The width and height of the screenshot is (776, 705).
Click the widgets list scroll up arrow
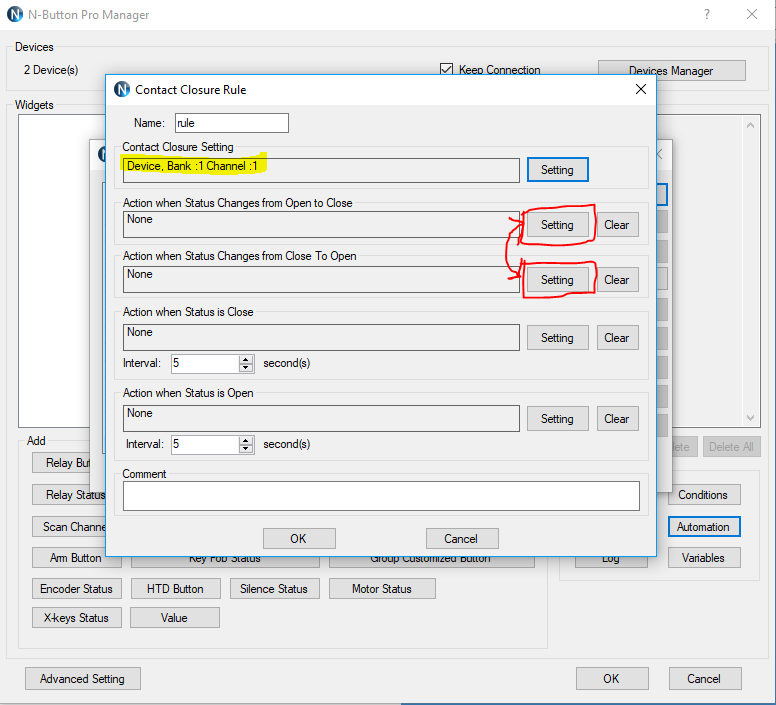[x=750, y=125]
